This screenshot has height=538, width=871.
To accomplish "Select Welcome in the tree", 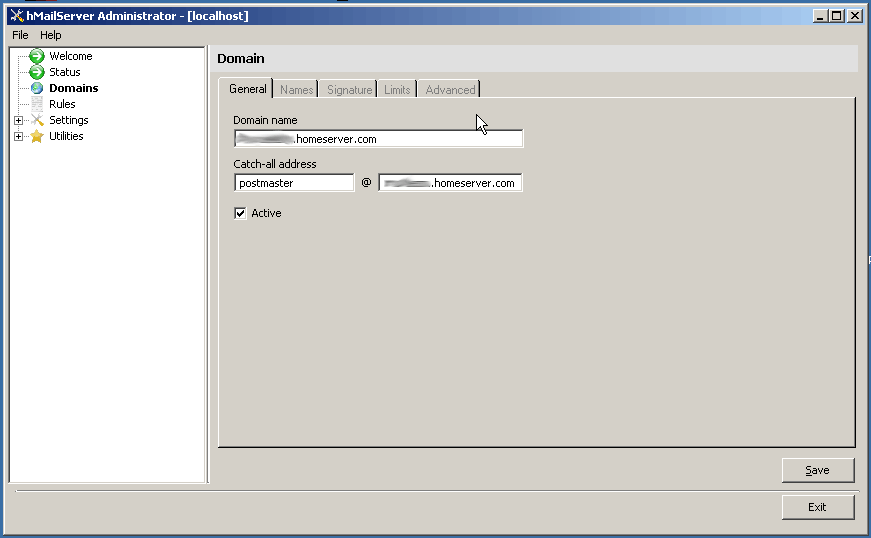I will pyautogui.click(x=71, y=56).
